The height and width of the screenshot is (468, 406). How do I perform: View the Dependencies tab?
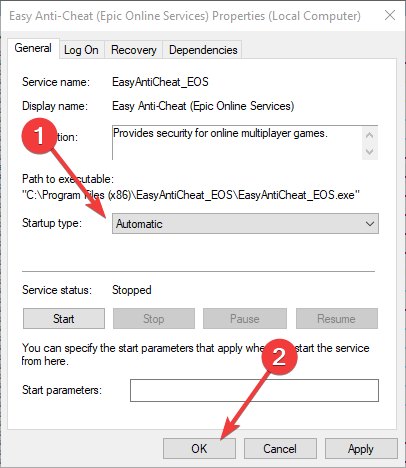203,50
